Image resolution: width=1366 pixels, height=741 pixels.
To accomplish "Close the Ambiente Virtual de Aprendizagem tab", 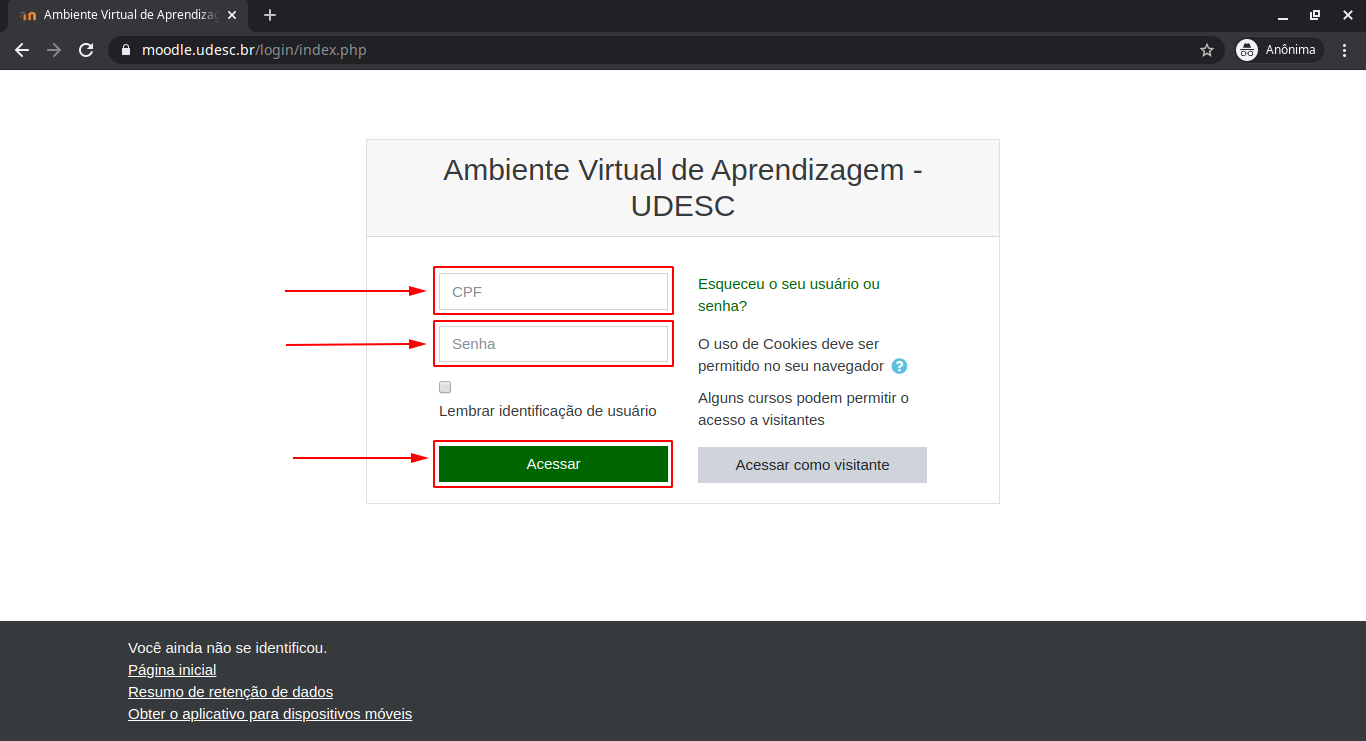I will (232, 15).
